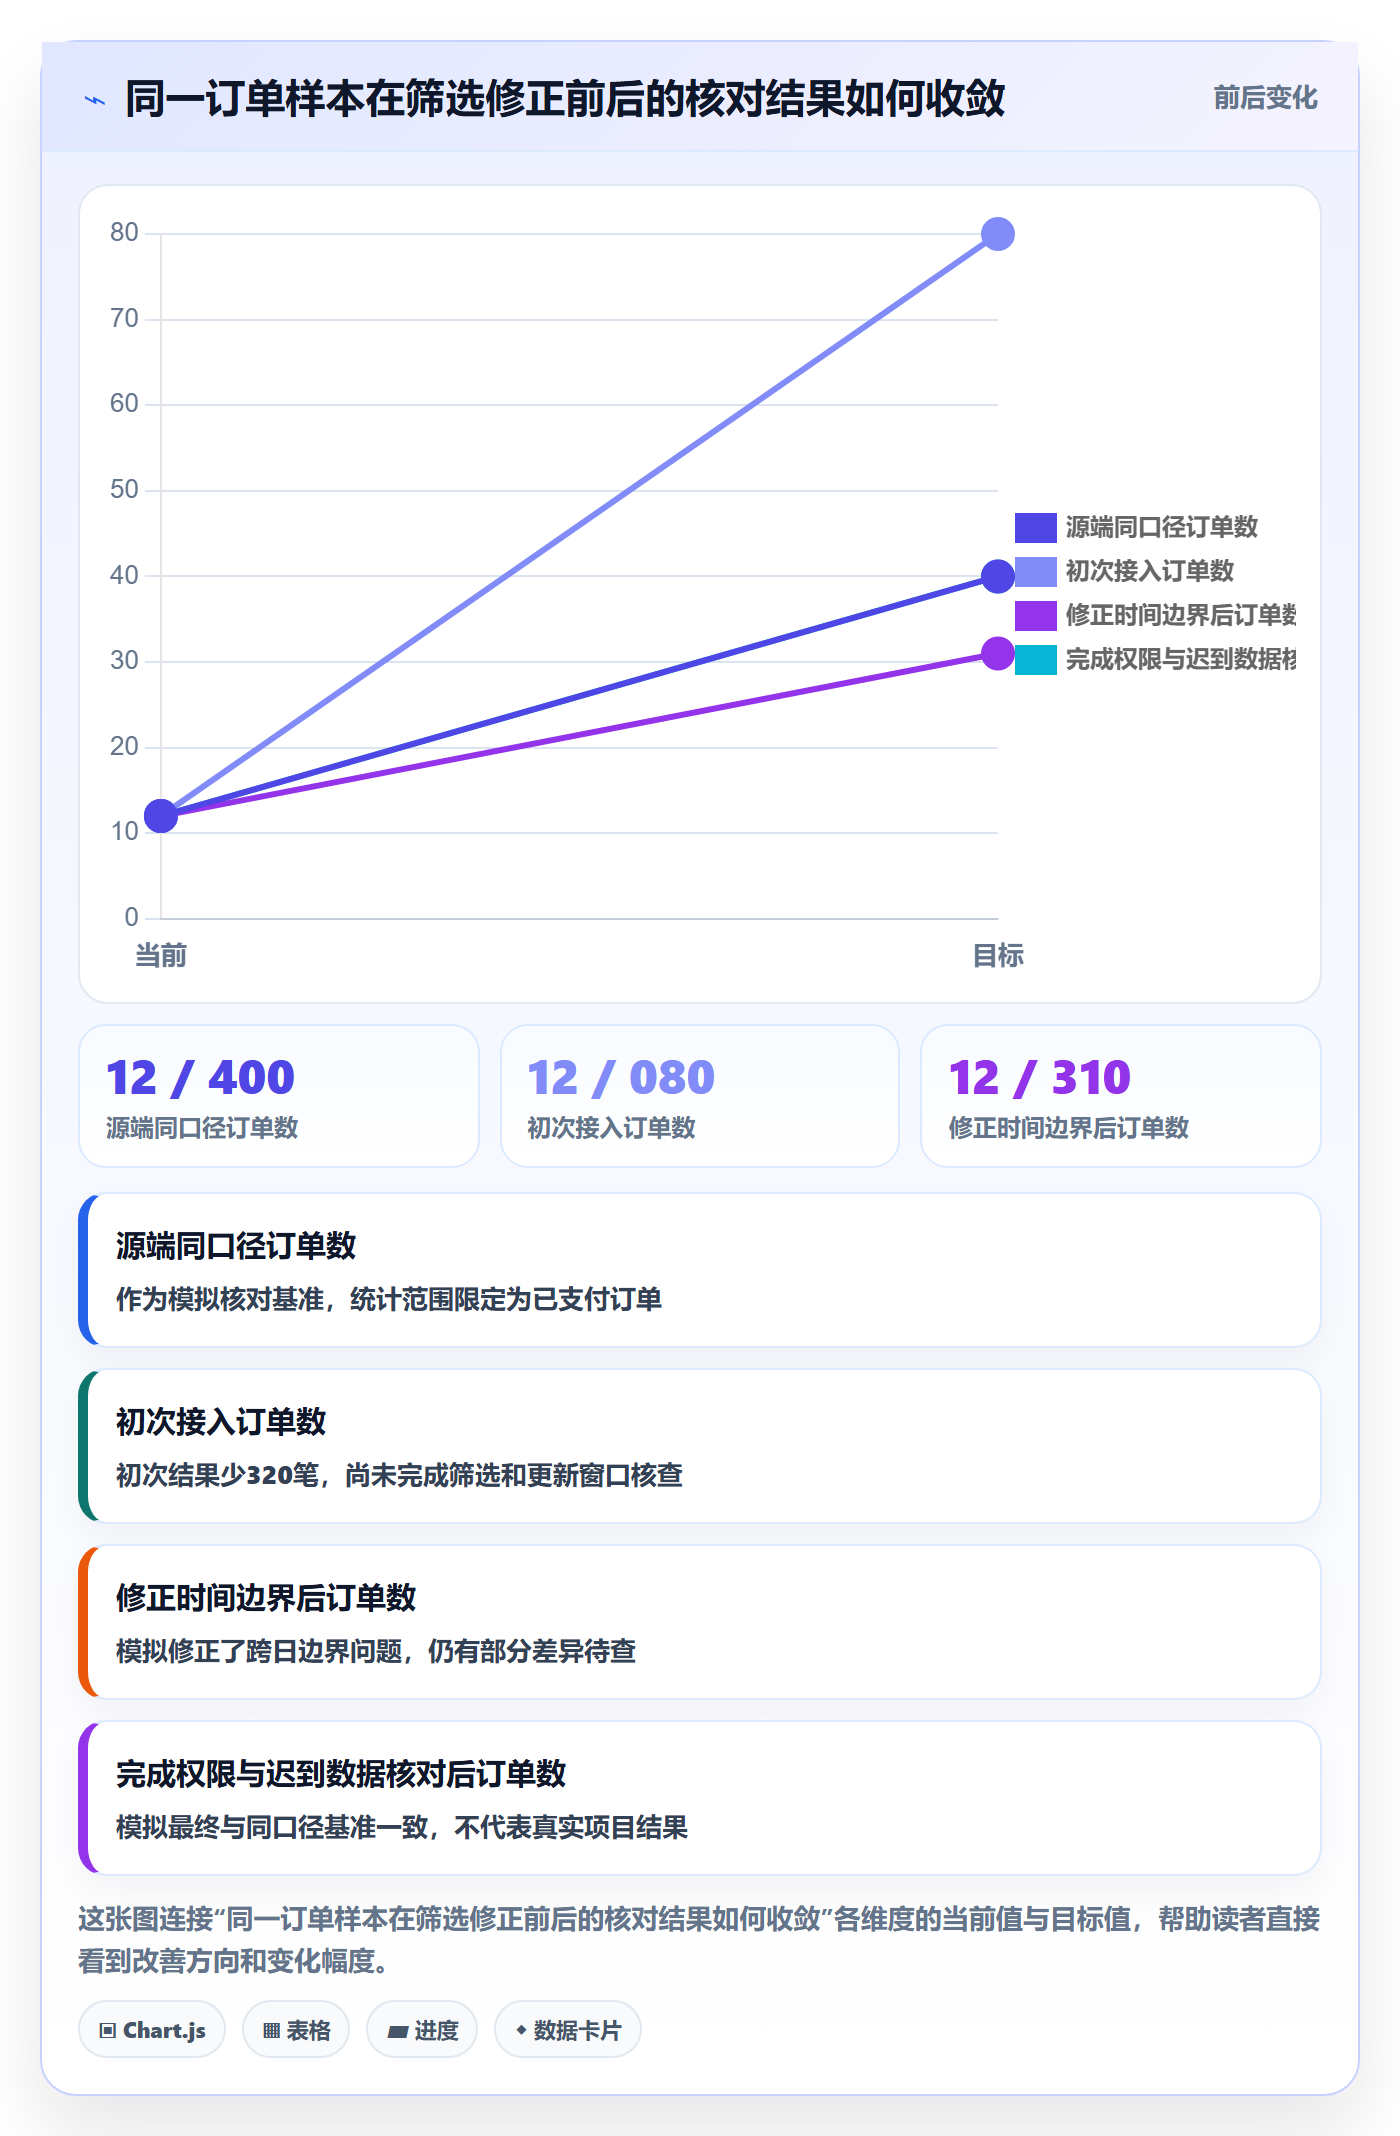
Task: Click the 数据卡片 tag chip
Action: tap(568, 2030)
